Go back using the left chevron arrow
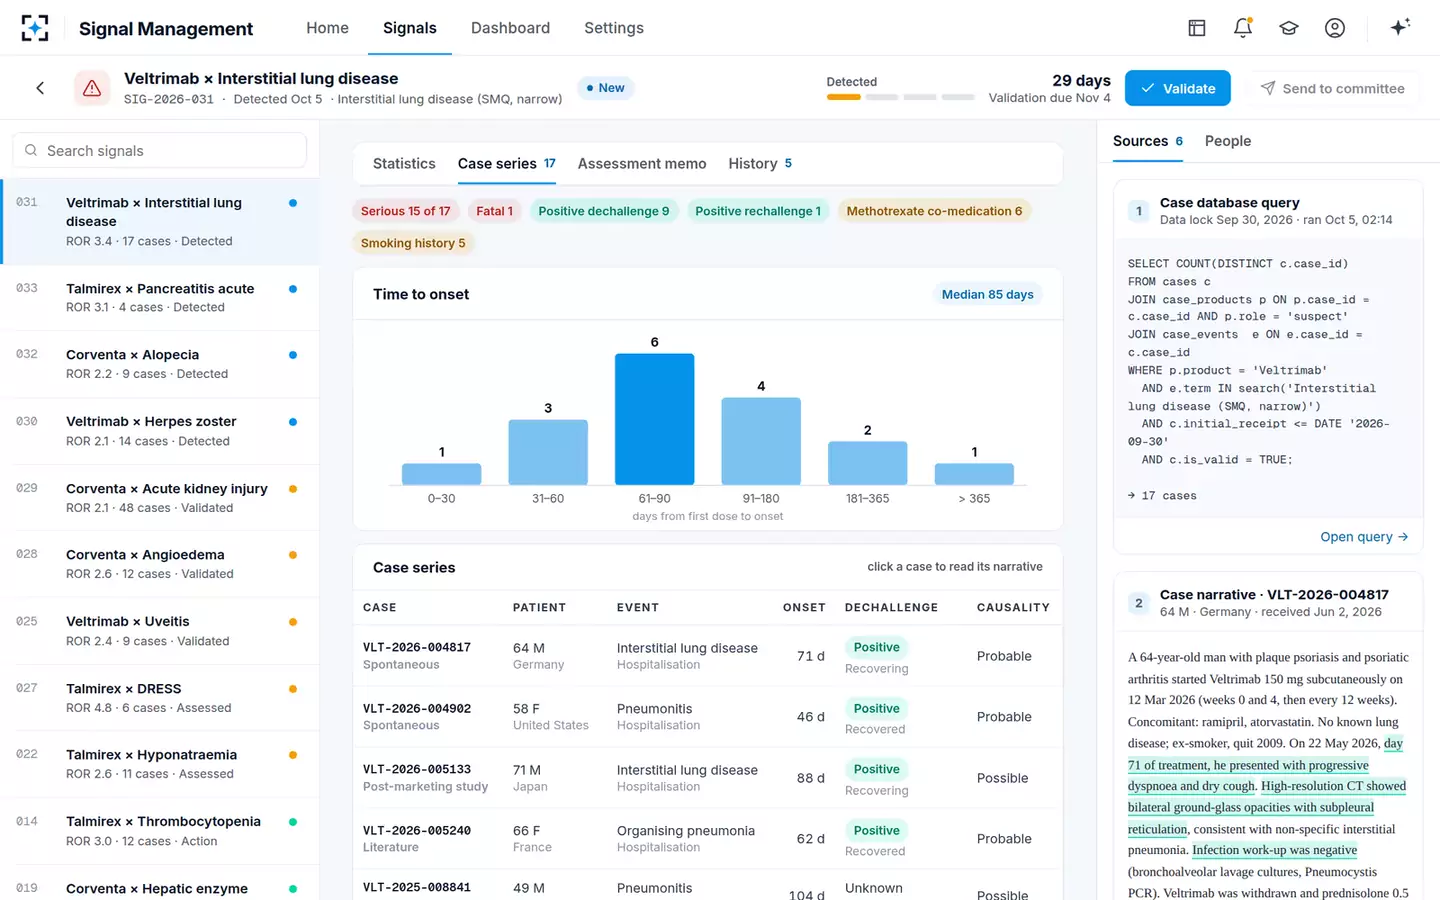1440x900 pixels. point(40,88)
